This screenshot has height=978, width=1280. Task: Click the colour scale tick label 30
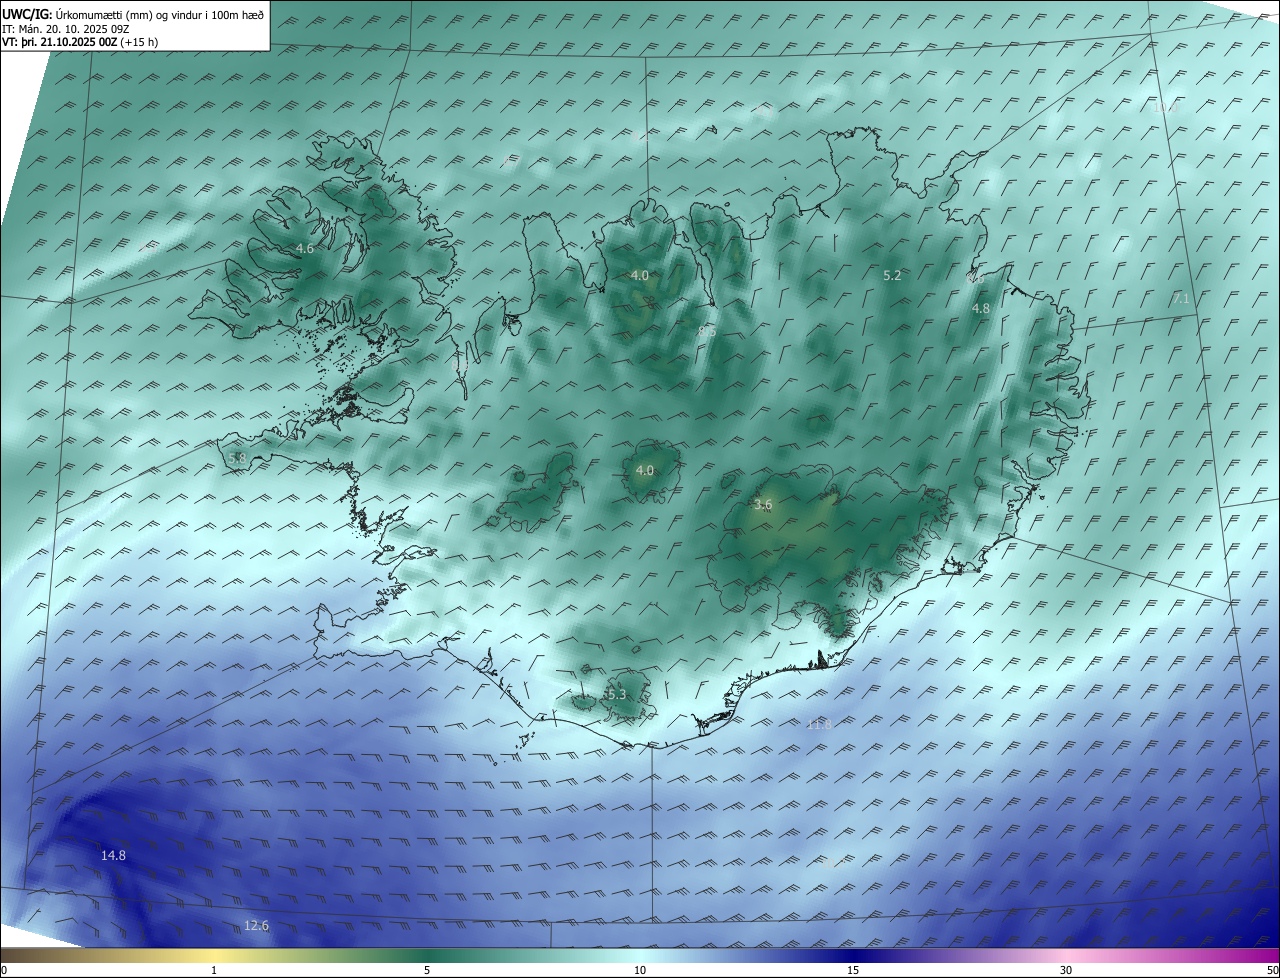pyautogui.click(x=1066, y=970)
